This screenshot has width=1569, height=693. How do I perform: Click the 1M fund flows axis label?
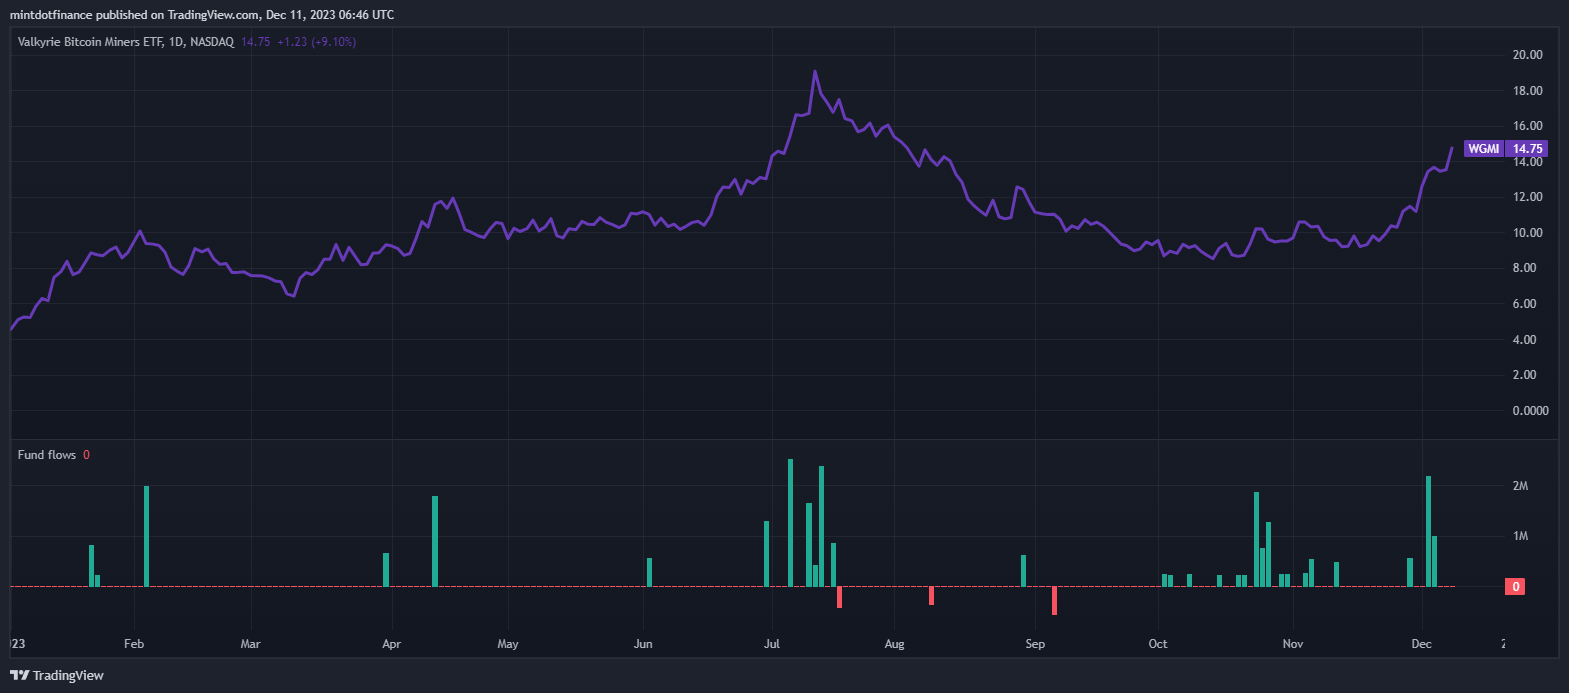tap(1520, 536)
